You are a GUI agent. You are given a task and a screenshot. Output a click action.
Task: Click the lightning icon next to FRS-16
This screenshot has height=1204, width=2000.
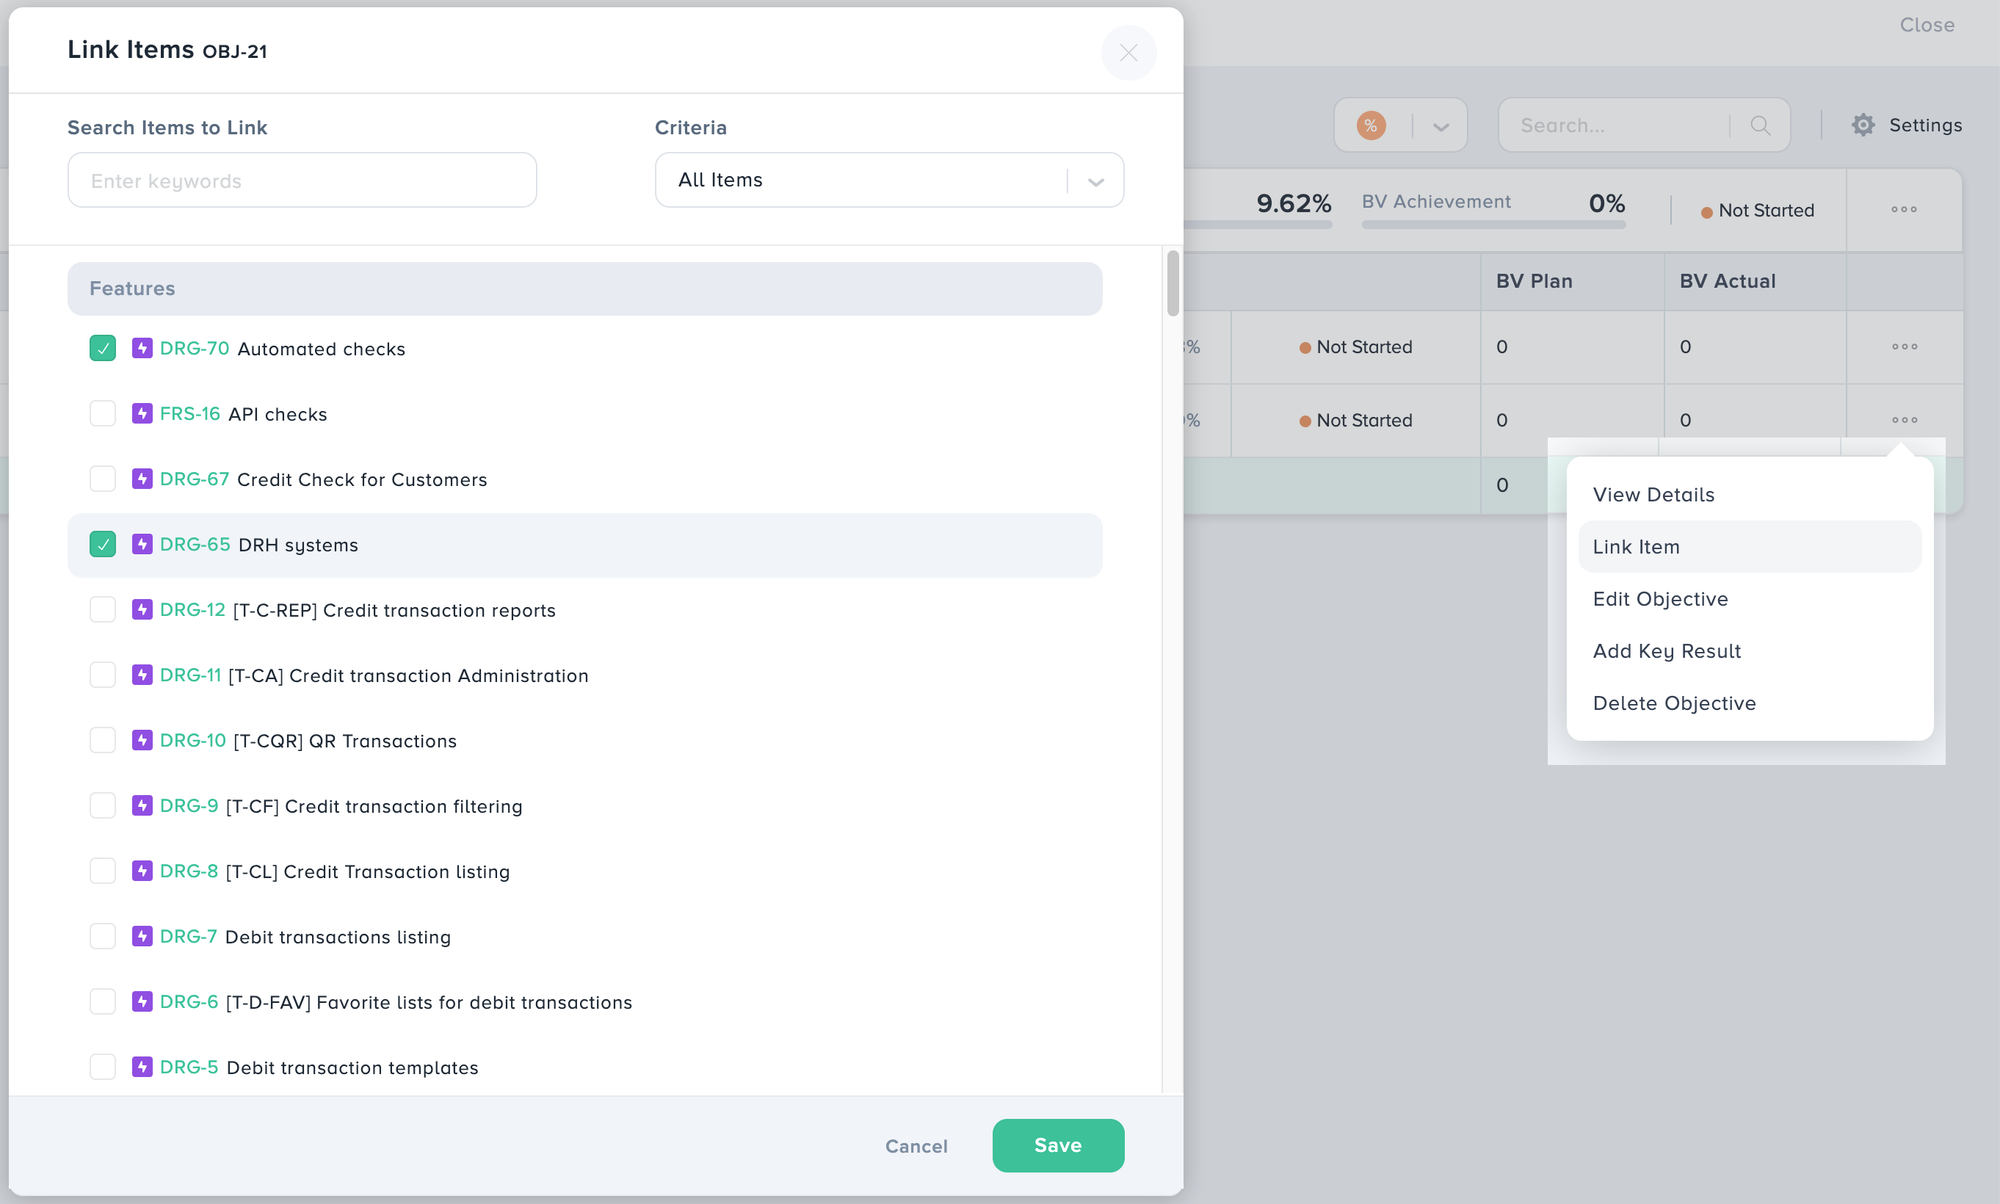(x=142, y=413)
